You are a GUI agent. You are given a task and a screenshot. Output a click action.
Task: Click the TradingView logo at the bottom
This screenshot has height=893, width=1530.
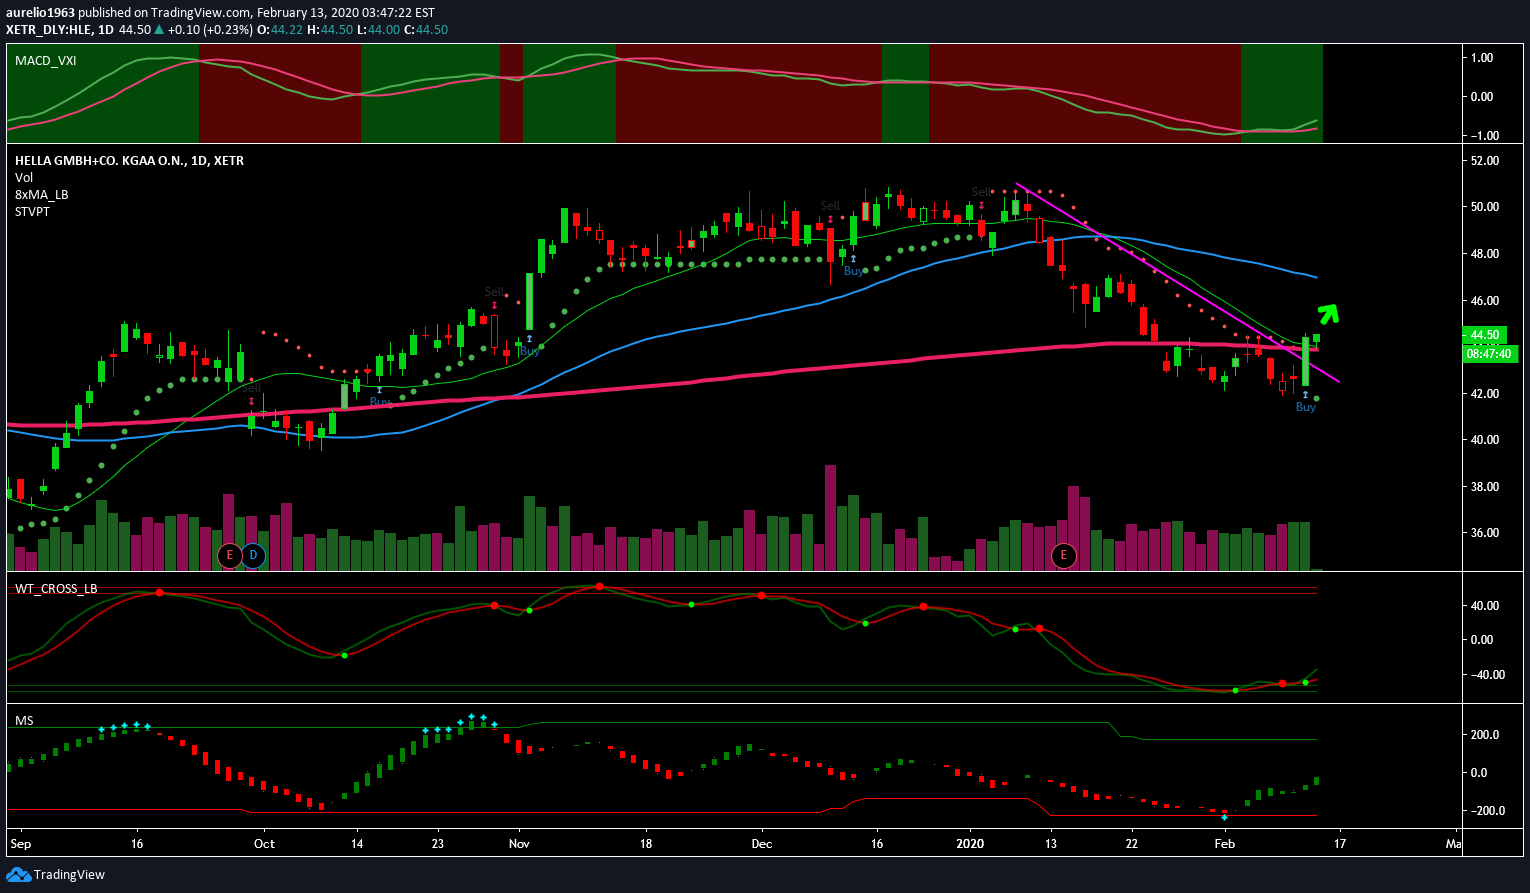(x=56, y=875)
